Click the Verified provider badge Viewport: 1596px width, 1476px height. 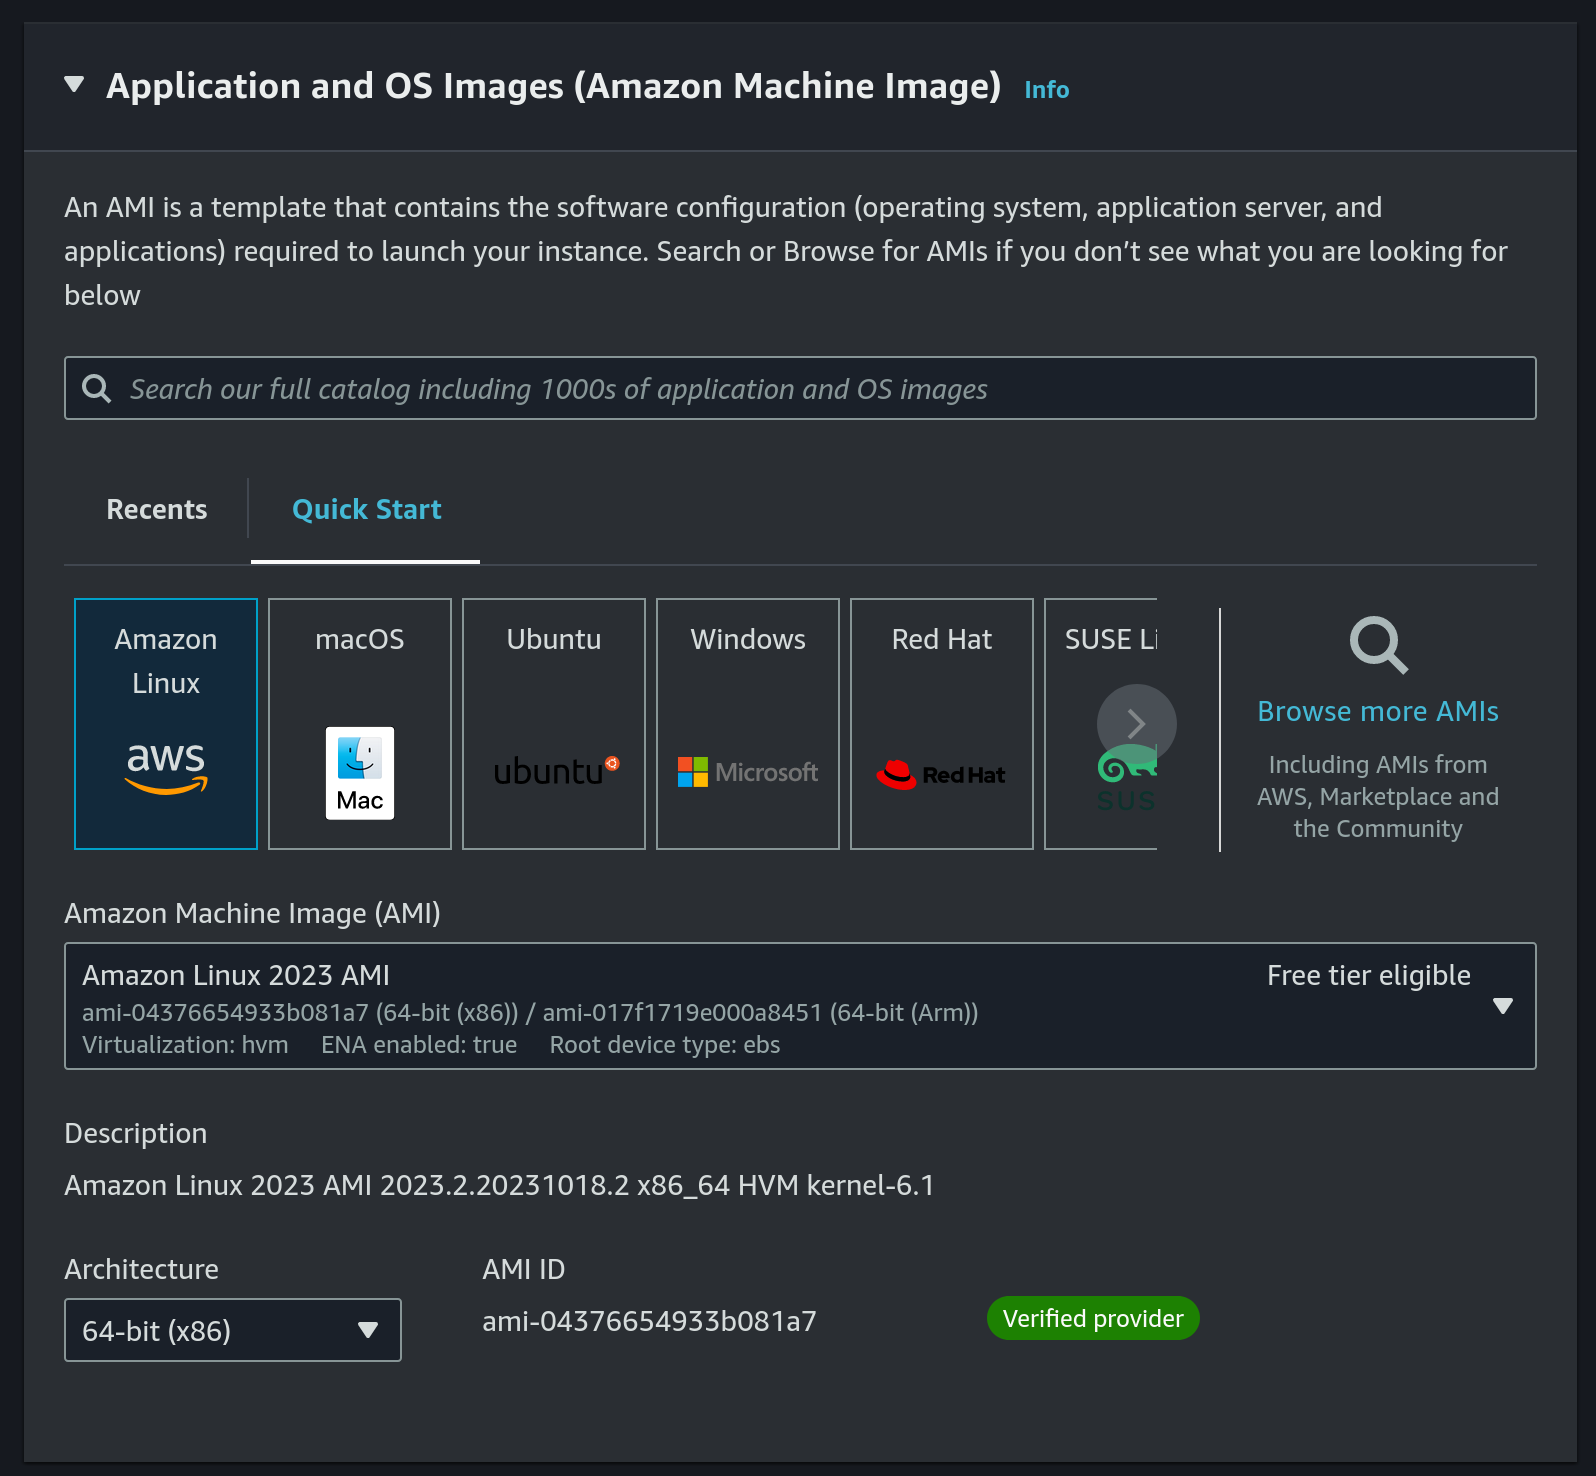point(1093,1318)
